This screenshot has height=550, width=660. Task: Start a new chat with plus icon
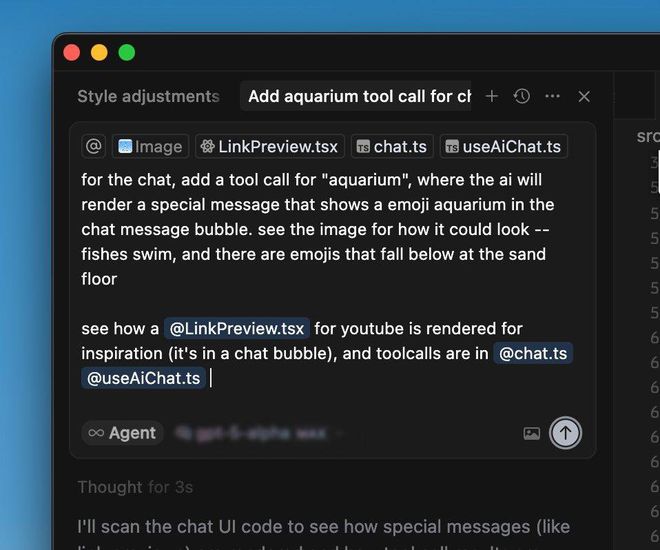(491, 96)
